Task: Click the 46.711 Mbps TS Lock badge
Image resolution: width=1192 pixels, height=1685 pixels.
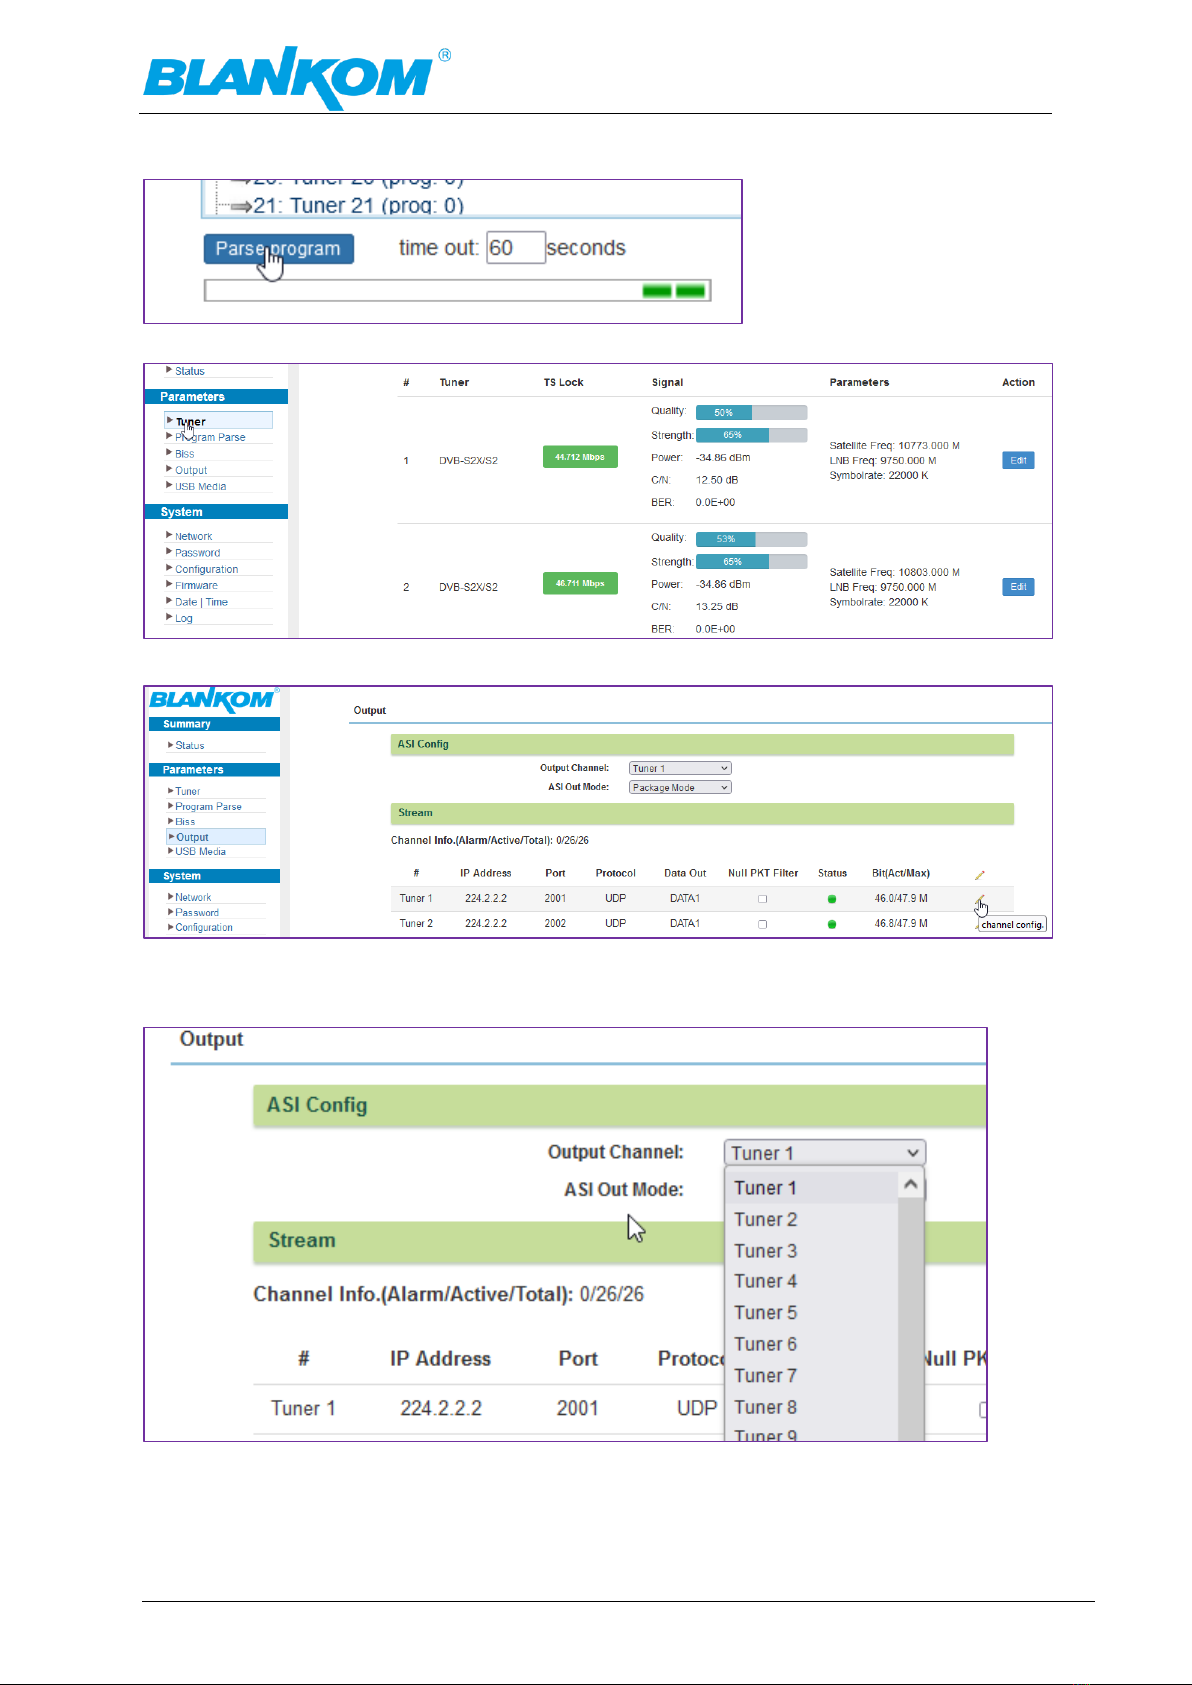Action: click(x=580, y=583)
